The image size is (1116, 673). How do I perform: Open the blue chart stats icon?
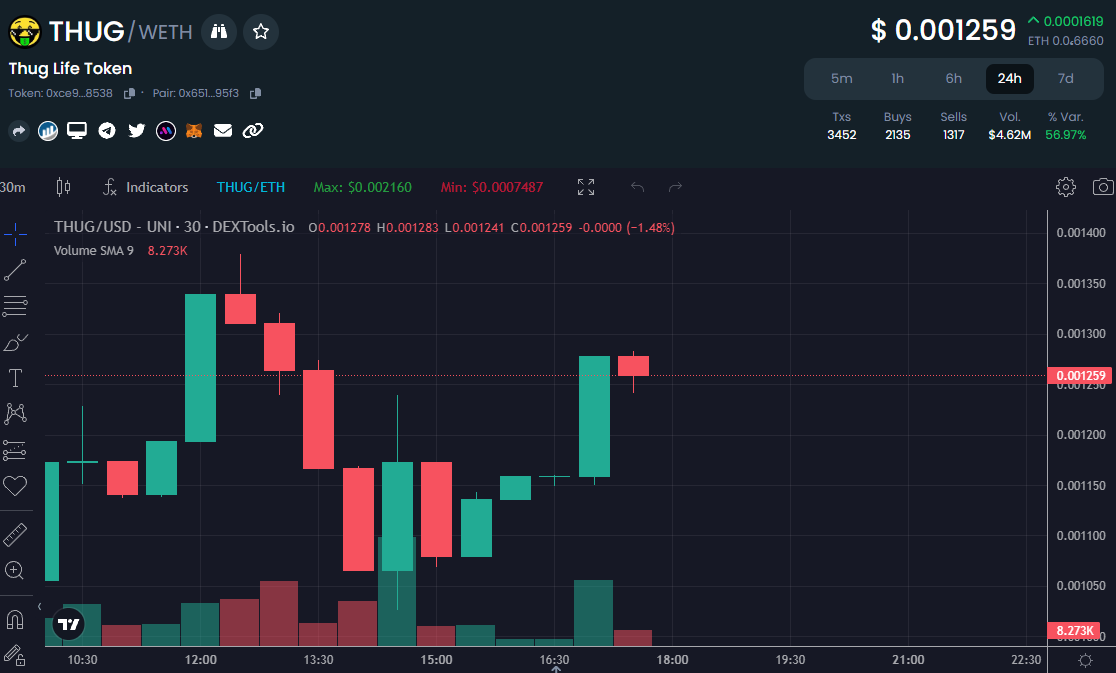(x=48, y=131)
